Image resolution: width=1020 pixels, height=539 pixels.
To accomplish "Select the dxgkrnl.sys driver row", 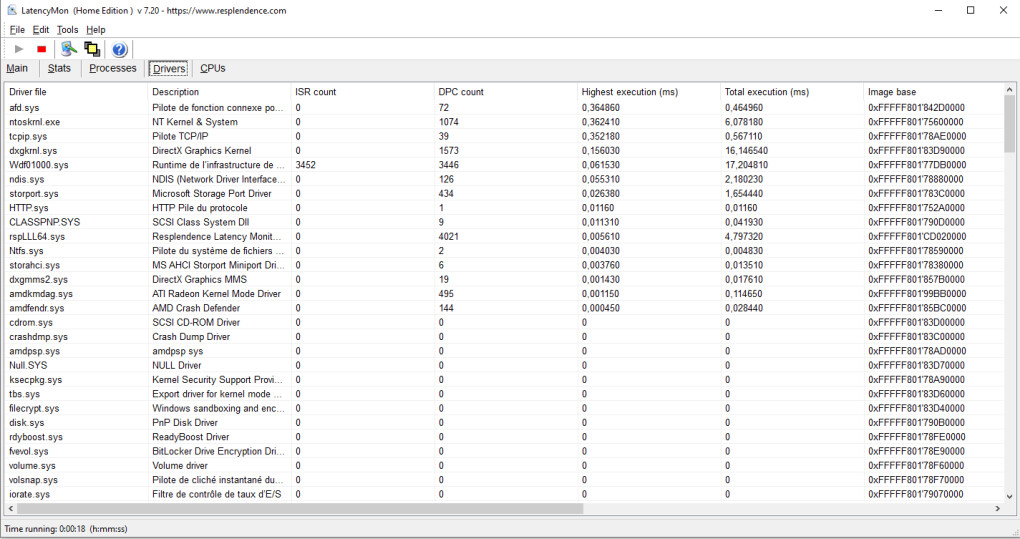I will pos(504,151).
